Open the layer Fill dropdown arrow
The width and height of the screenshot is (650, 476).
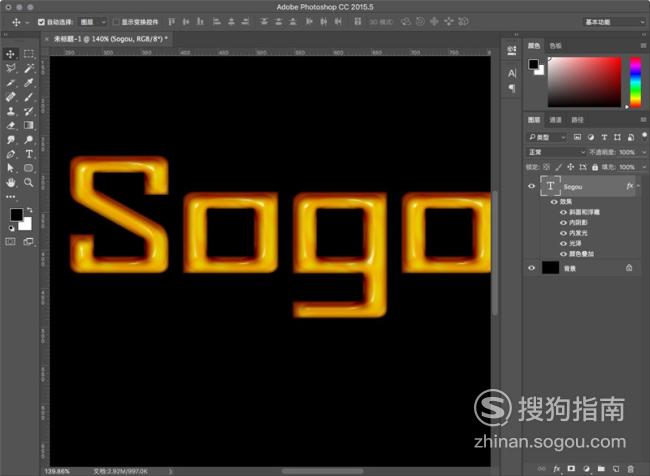coord(644,167)
